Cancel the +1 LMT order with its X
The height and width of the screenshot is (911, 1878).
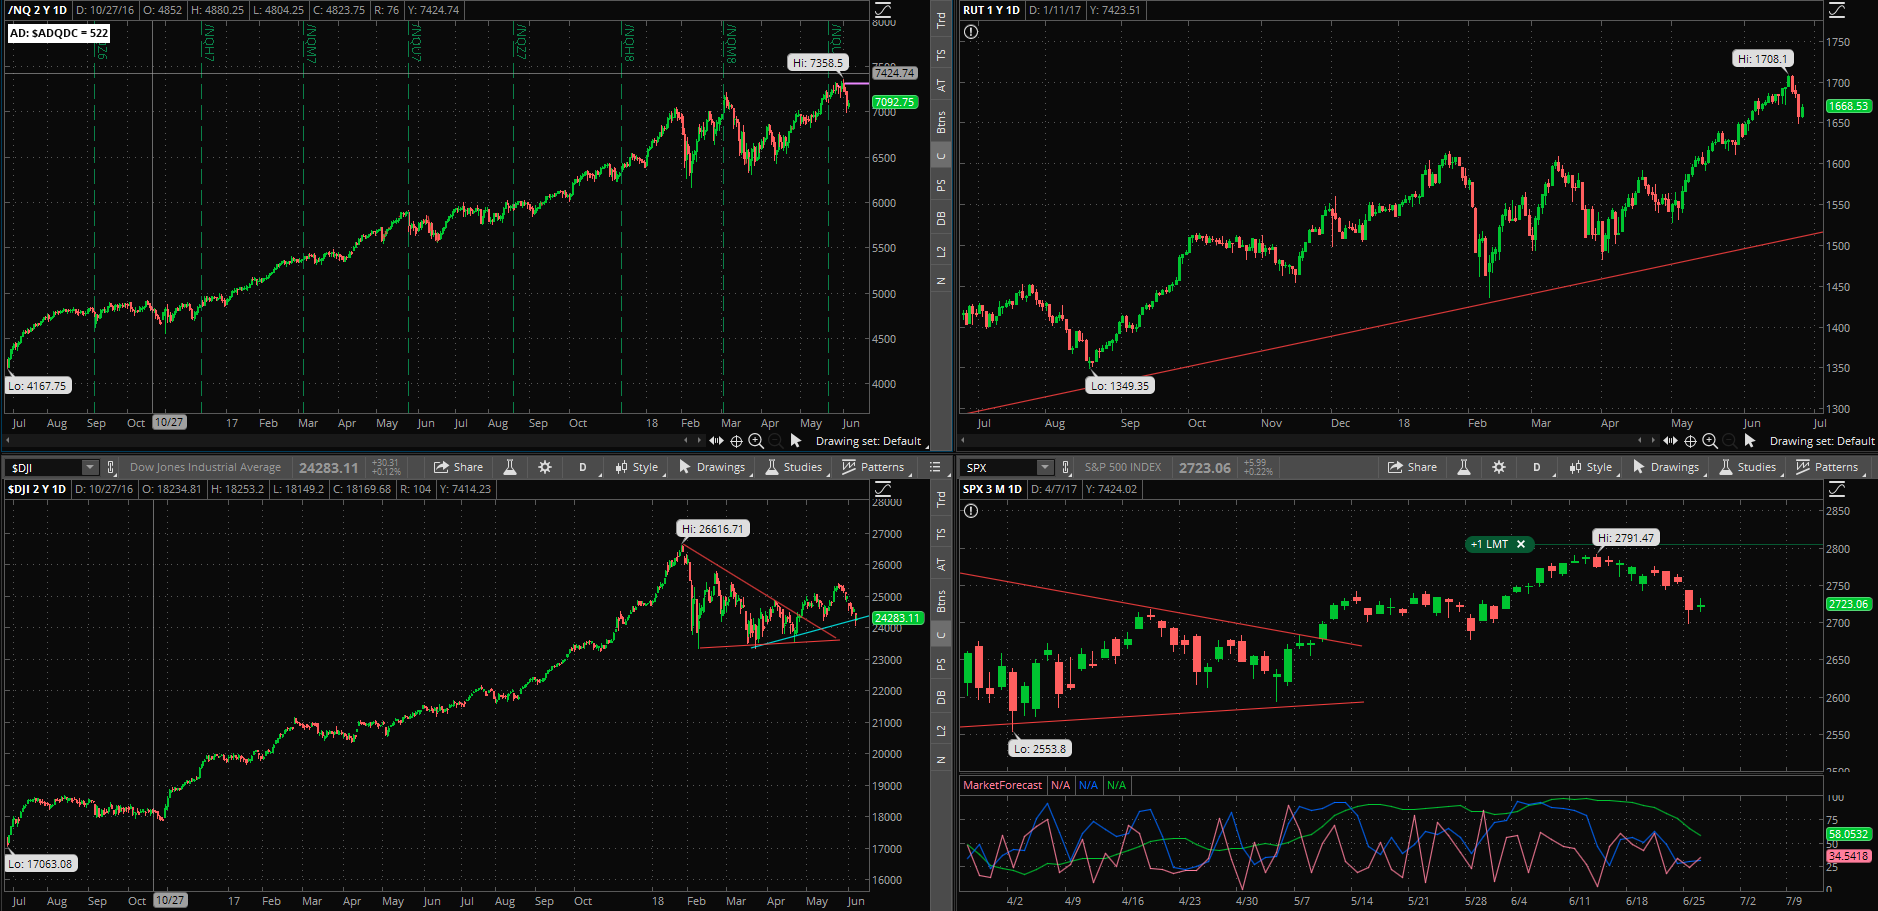coord(1521,544)
